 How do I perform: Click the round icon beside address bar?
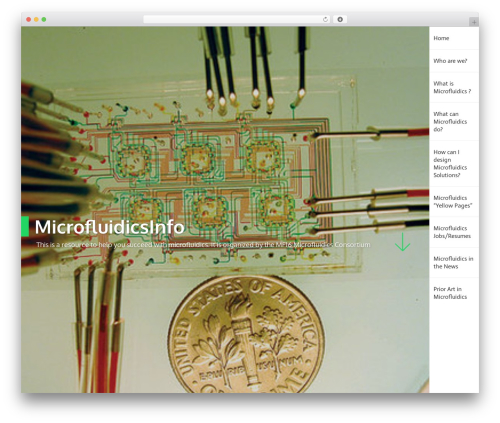point(340,19)
